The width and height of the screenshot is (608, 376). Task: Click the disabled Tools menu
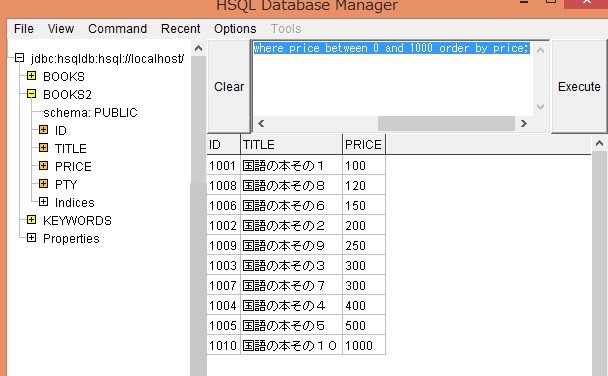(286, 29)
